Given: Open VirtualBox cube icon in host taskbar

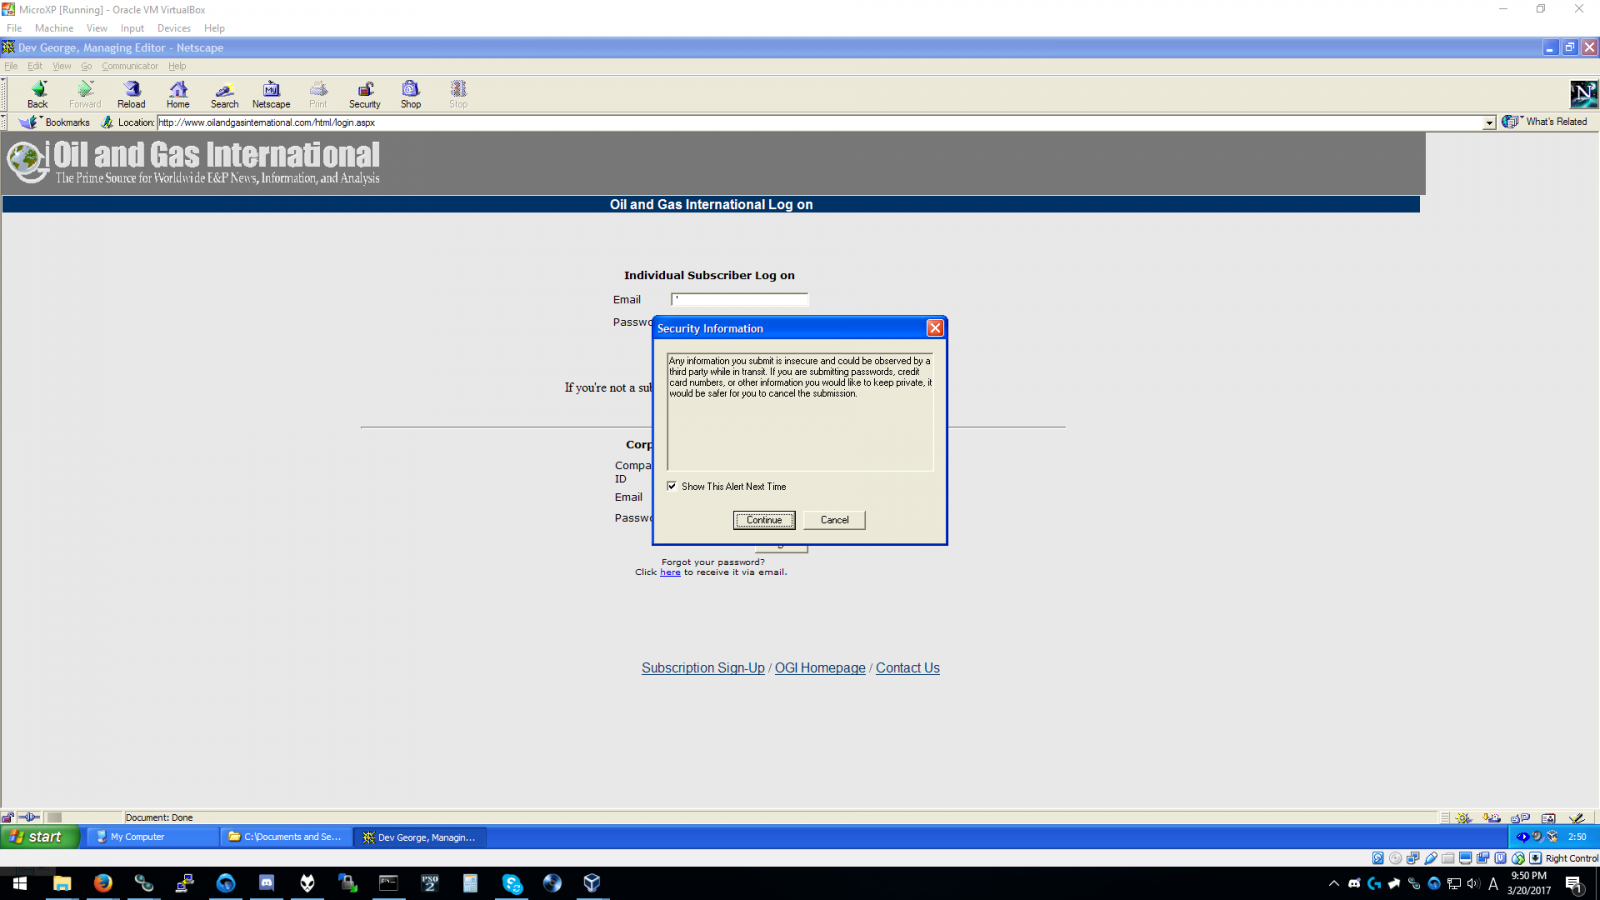Looking at the screenshot, I should [x=592, y=883].
